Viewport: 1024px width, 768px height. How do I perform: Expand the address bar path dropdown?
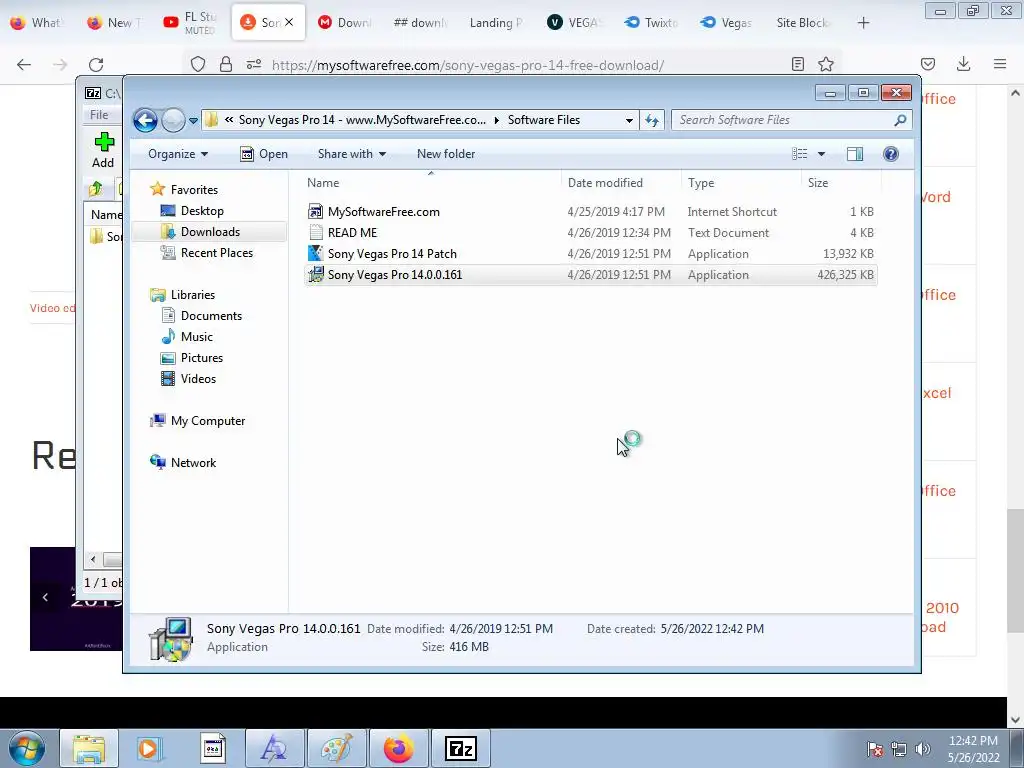point(629,120)
